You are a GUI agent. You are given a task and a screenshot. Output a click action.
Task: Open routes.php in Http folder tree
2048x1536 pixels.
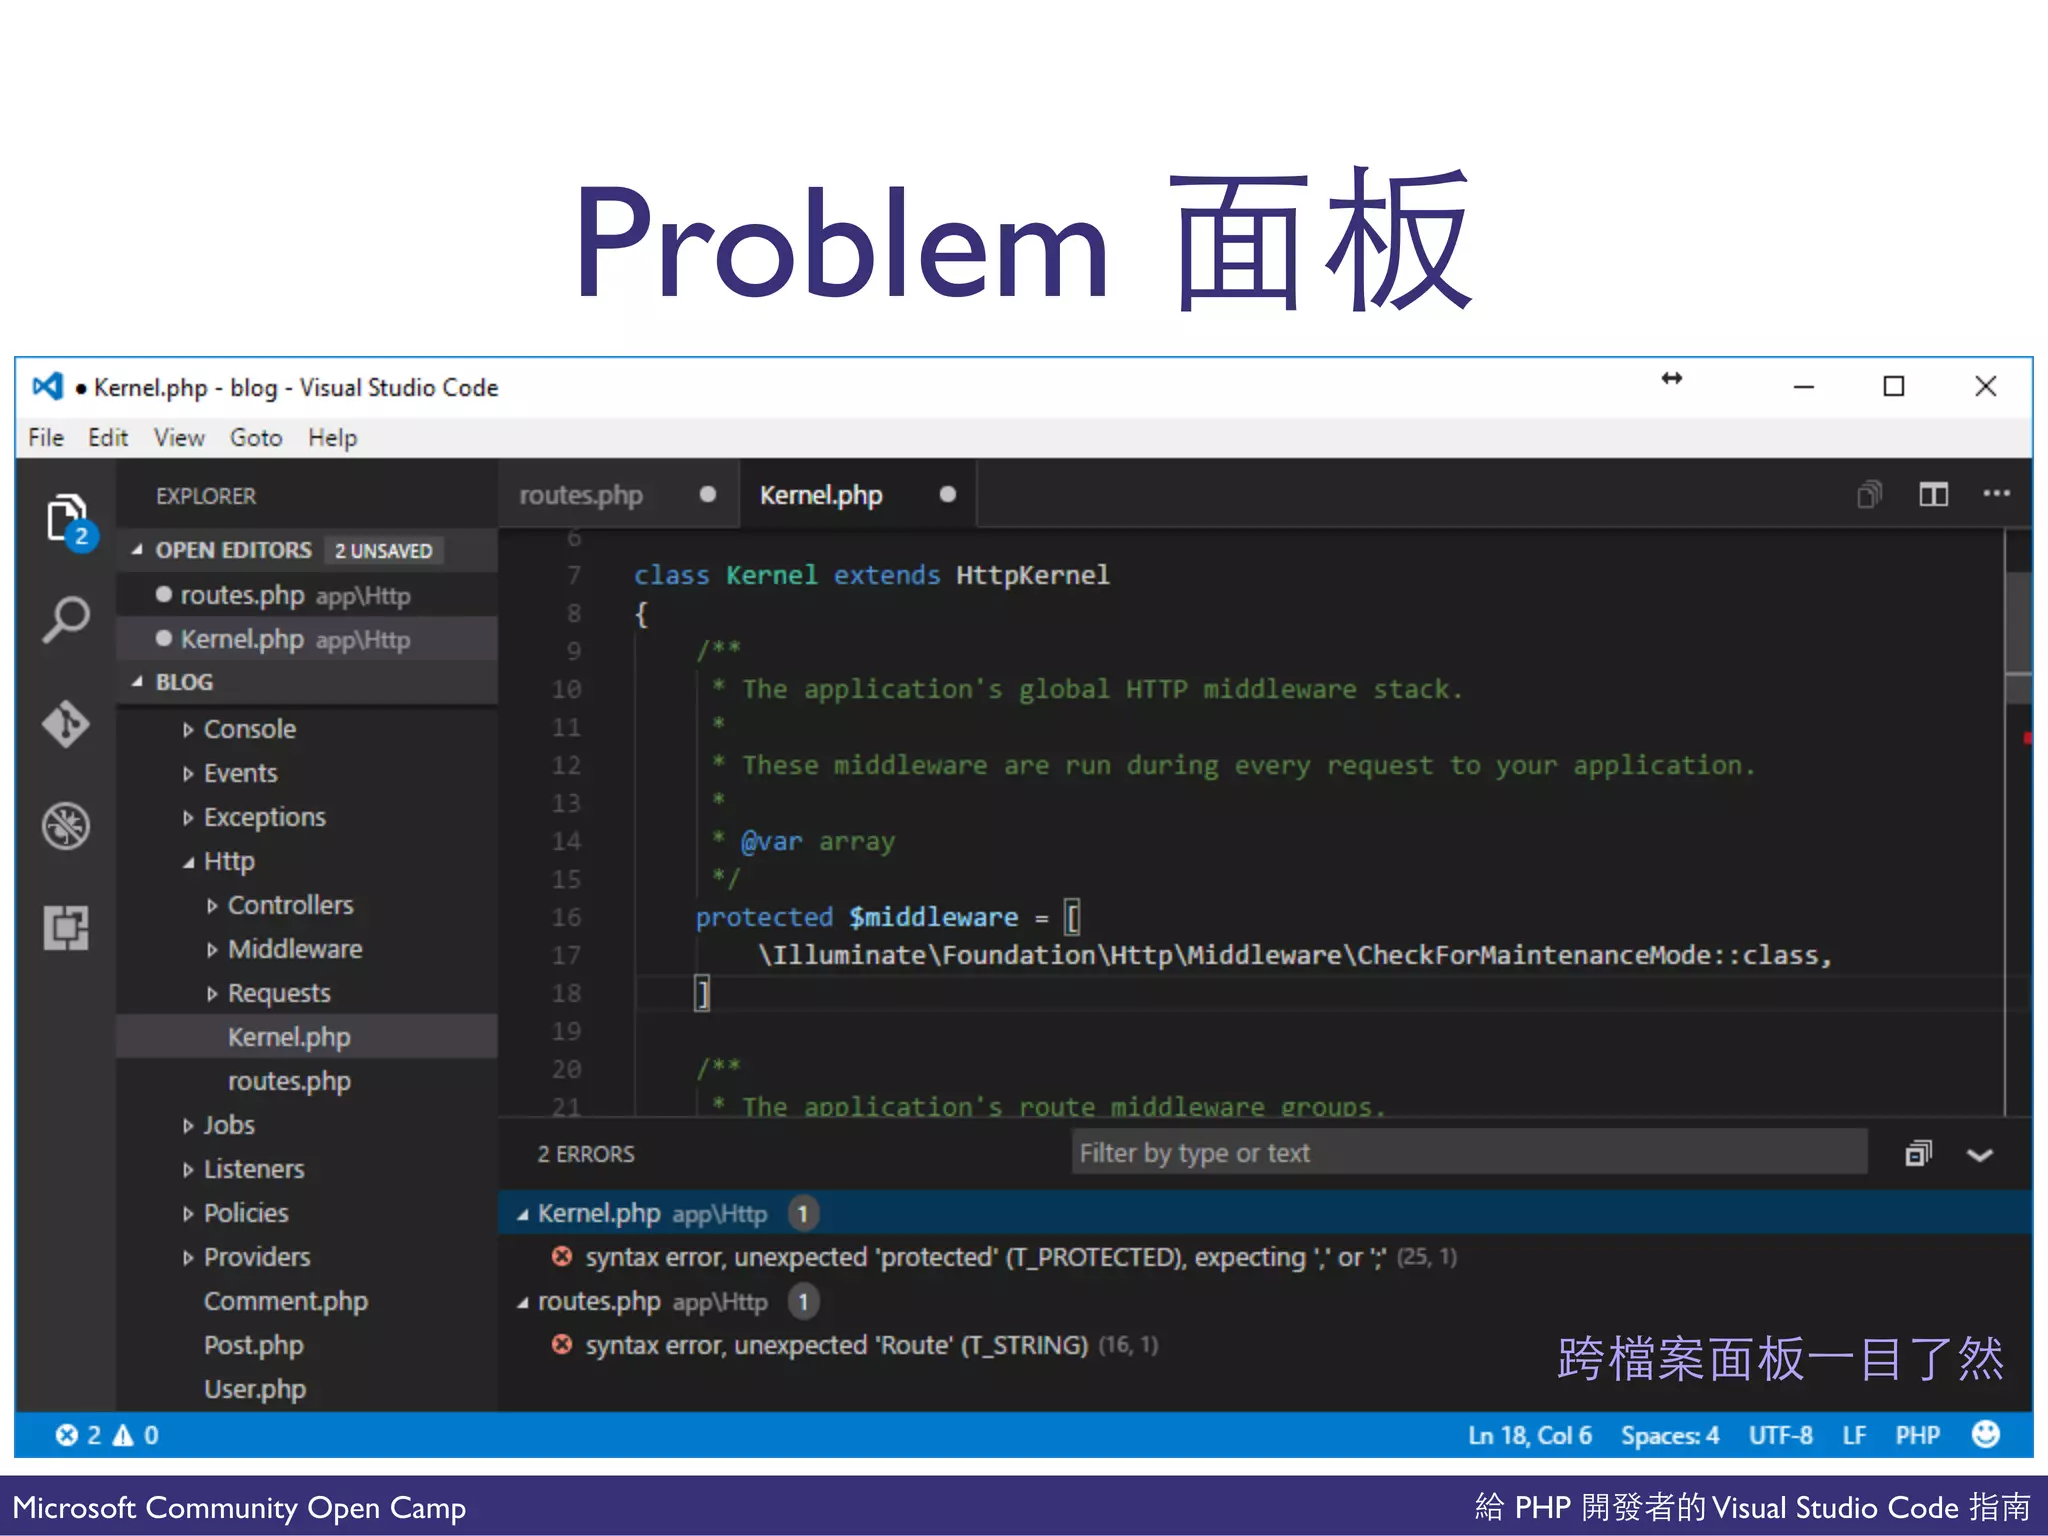pos(307,1081)
